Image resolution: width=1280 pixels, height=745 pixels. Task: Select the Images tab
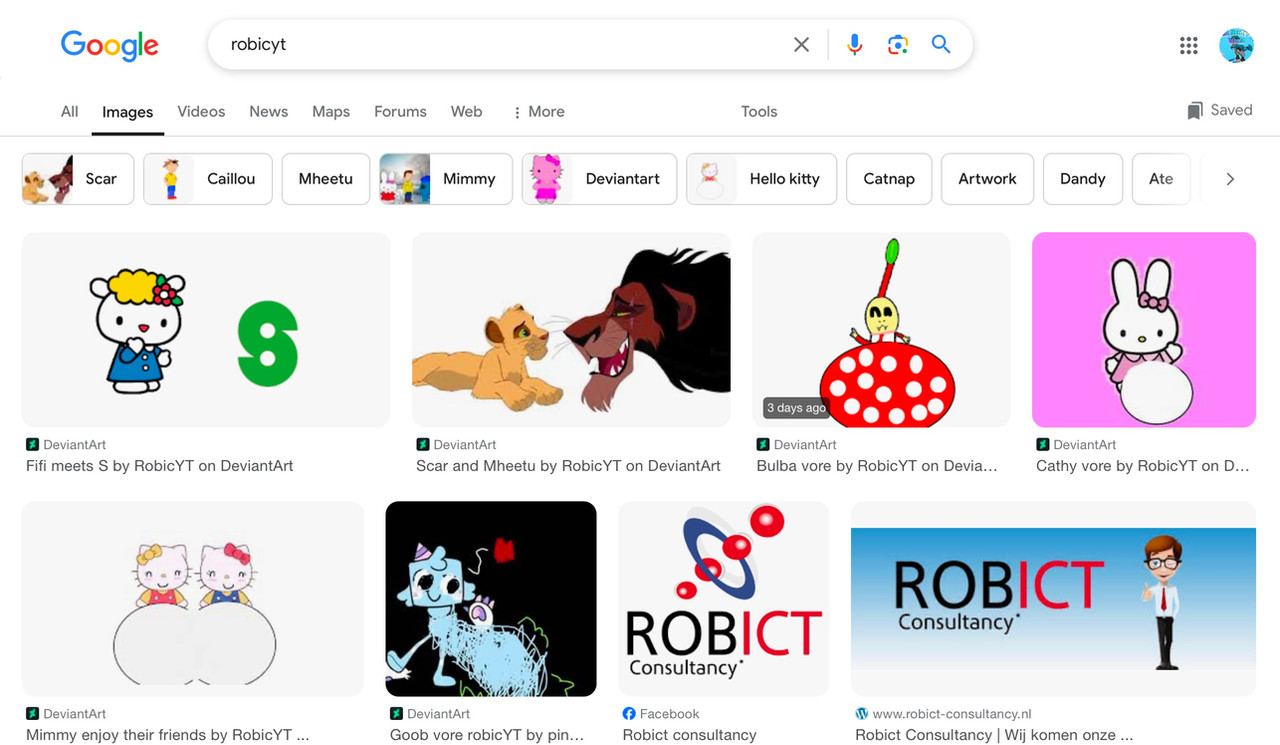[x=127, y=112]
